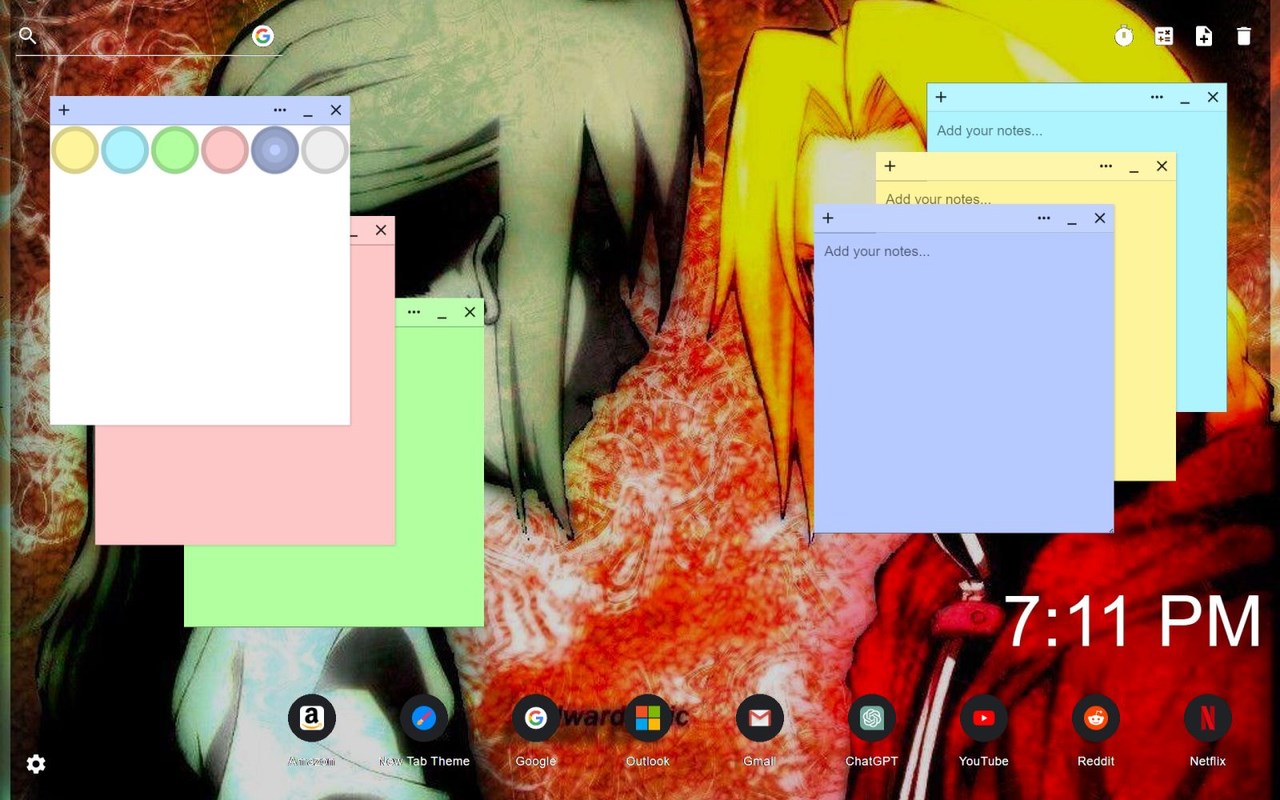Open the ChatGPT shortcut

872,718
